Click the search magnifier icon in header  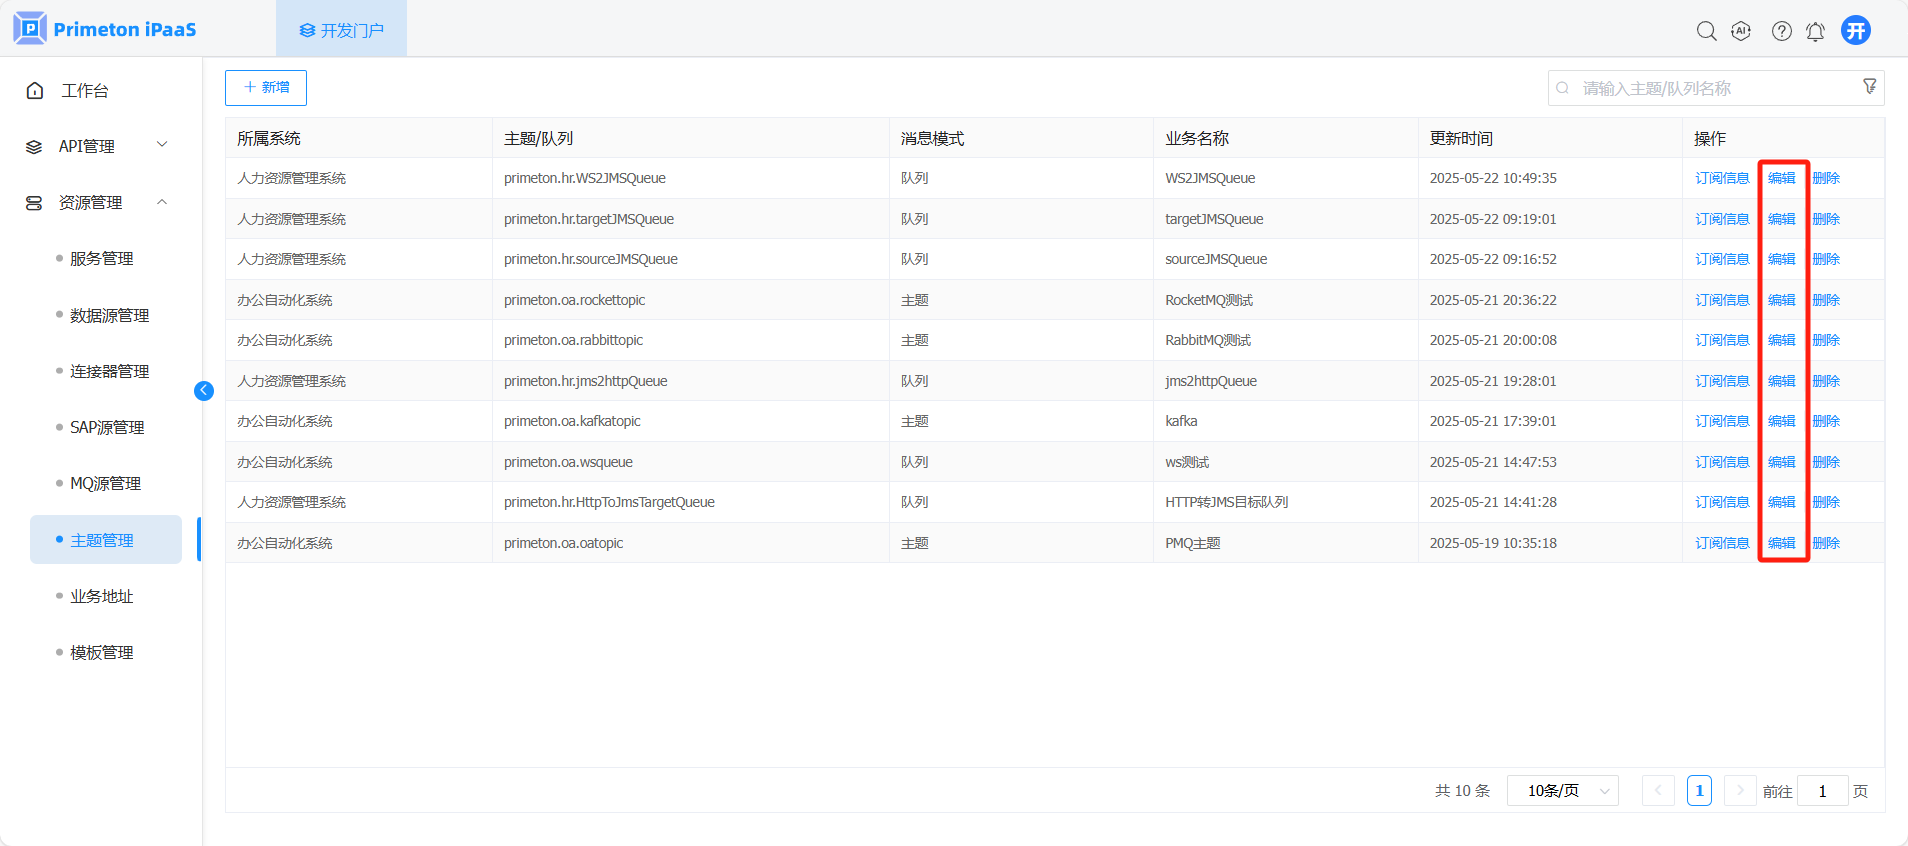tap(1706, 31)
